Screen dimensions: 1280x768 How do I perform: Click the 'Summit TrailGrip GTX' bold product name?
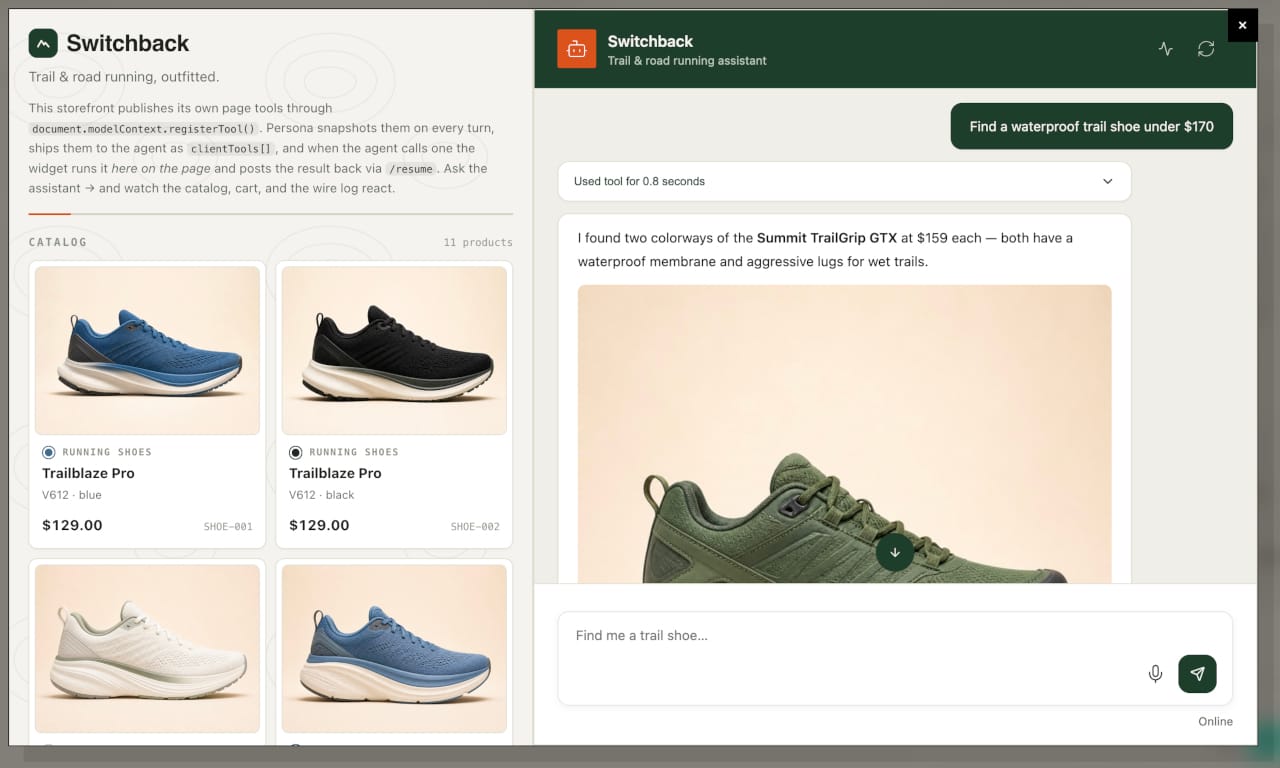[x=827, y=238]
